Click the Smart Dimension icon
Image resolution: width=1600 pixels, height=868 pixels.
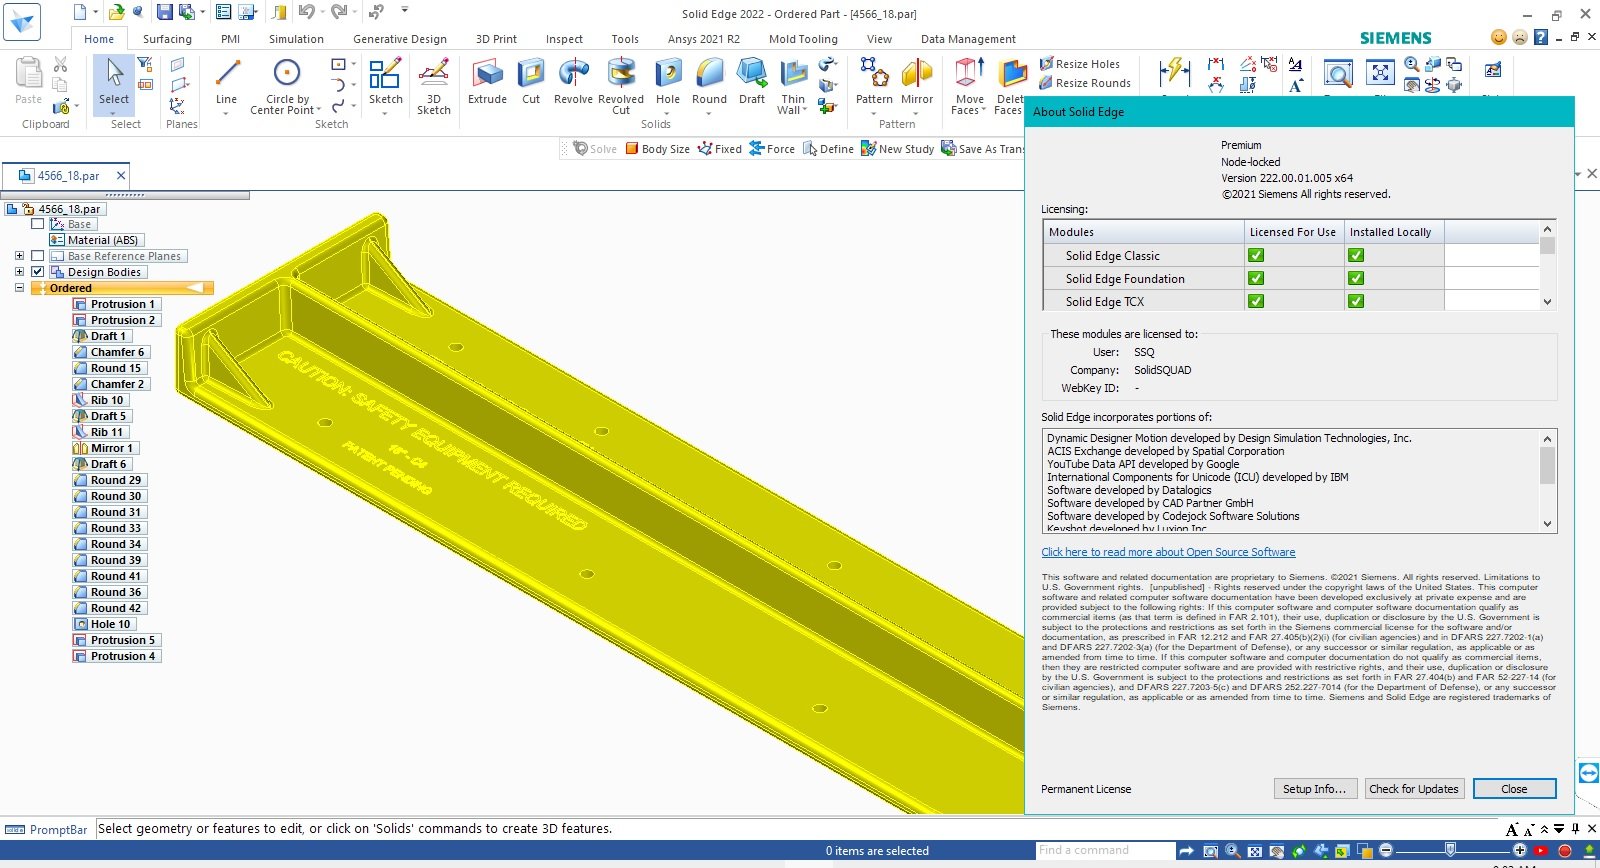pyautogui.click(x=1174, y=73)
